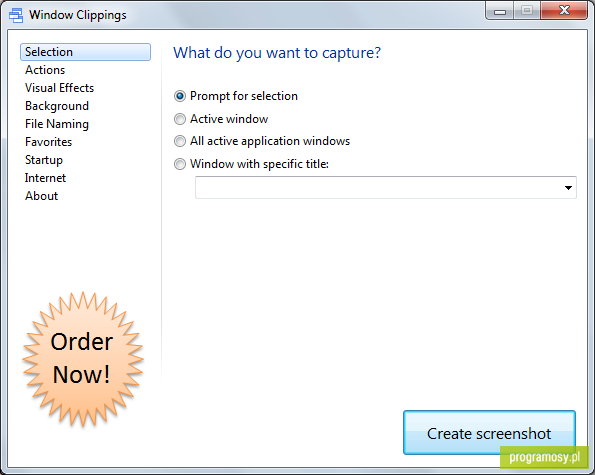Select the Selection sidebar item
Screen dimensions: 595x475
[85, 52]
